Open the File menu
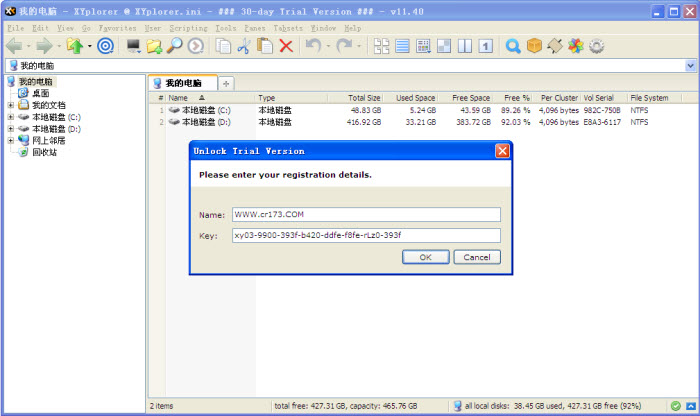 (16, 28)
